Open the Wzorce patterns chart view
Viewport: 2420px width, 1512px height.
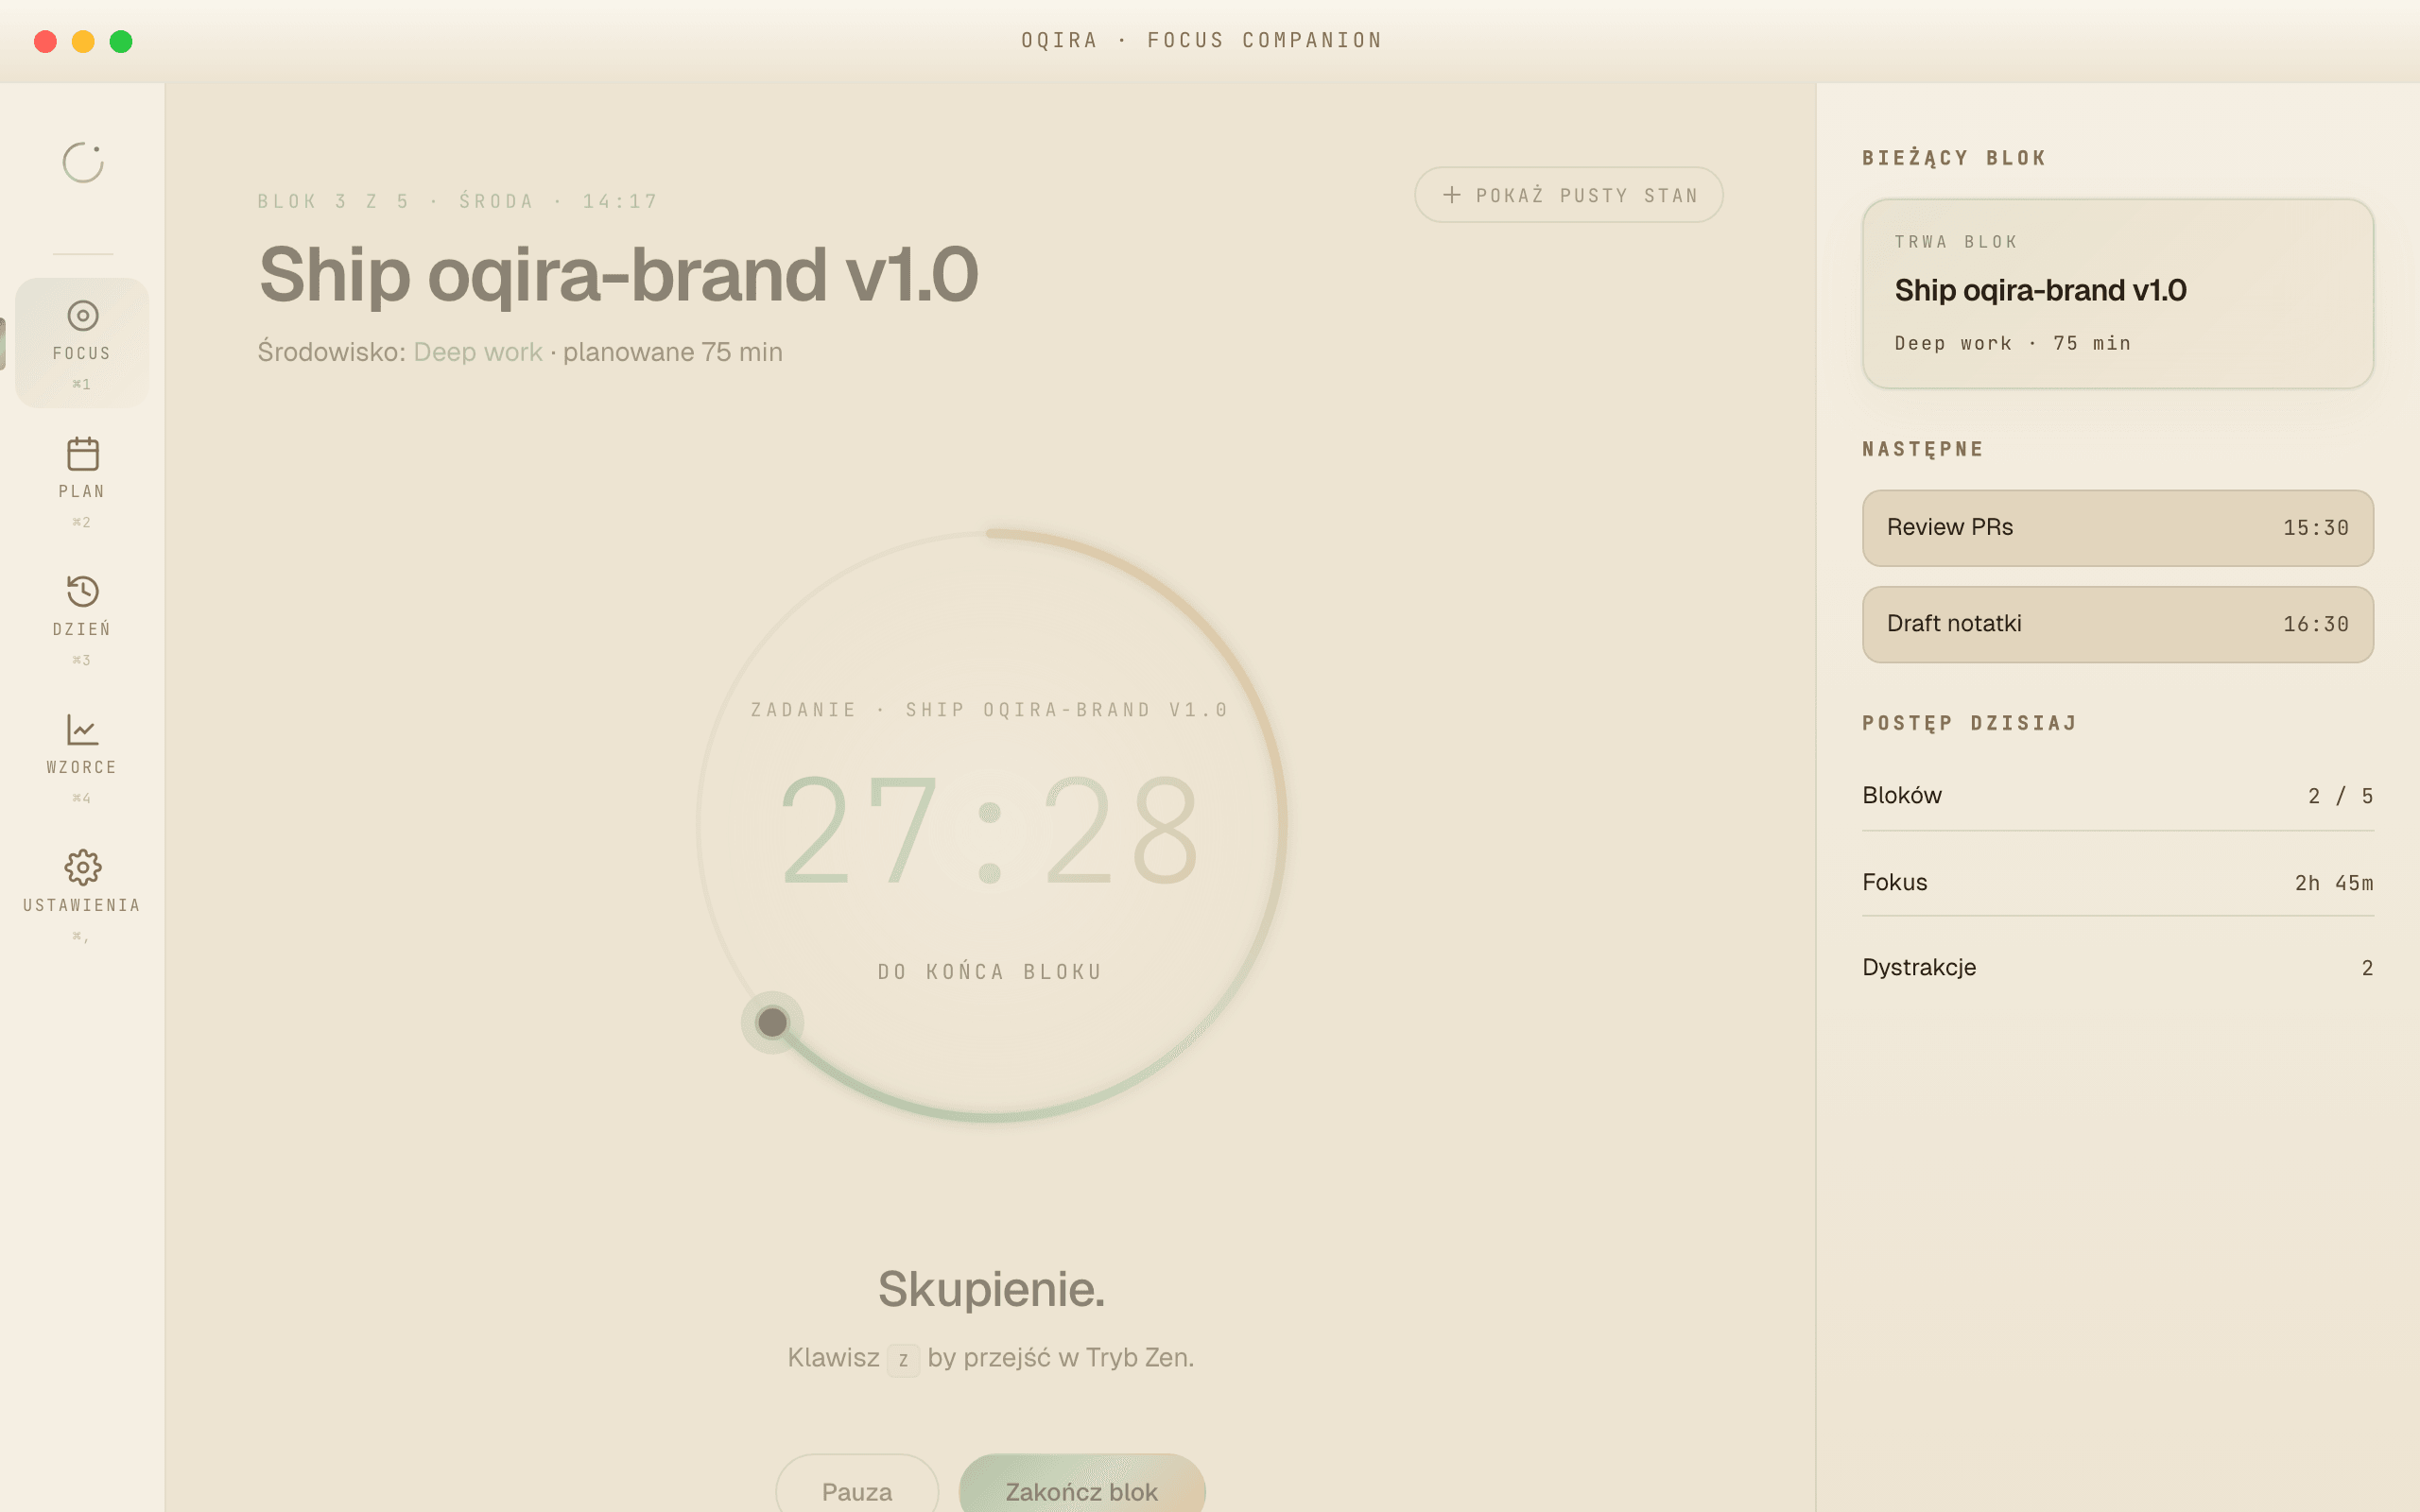click(82, 757)
